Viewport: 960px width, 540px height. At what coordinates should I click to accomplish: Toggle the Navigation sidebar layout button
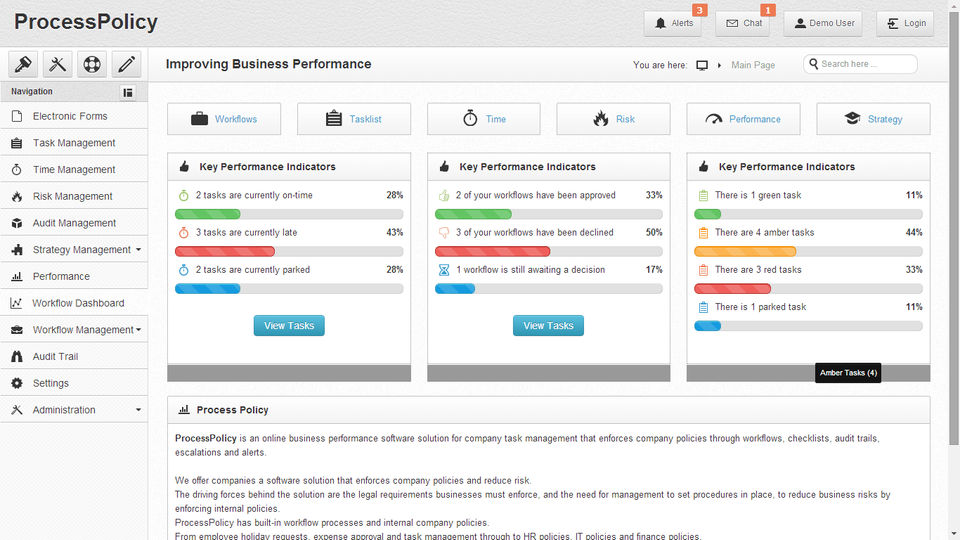128,92
